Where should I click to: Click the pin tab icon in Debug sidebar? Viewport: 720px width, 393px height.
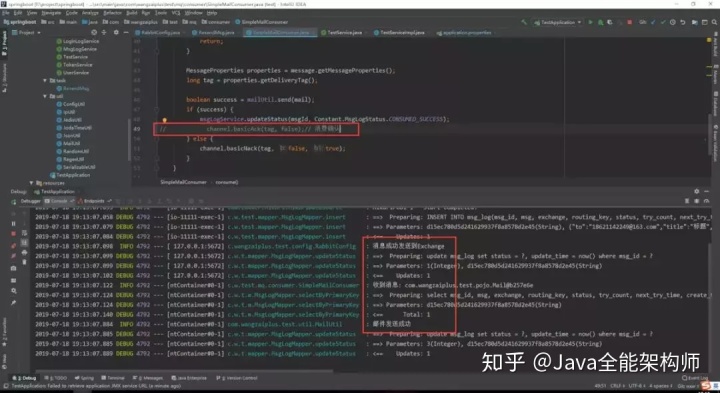(x=13, y=303)
